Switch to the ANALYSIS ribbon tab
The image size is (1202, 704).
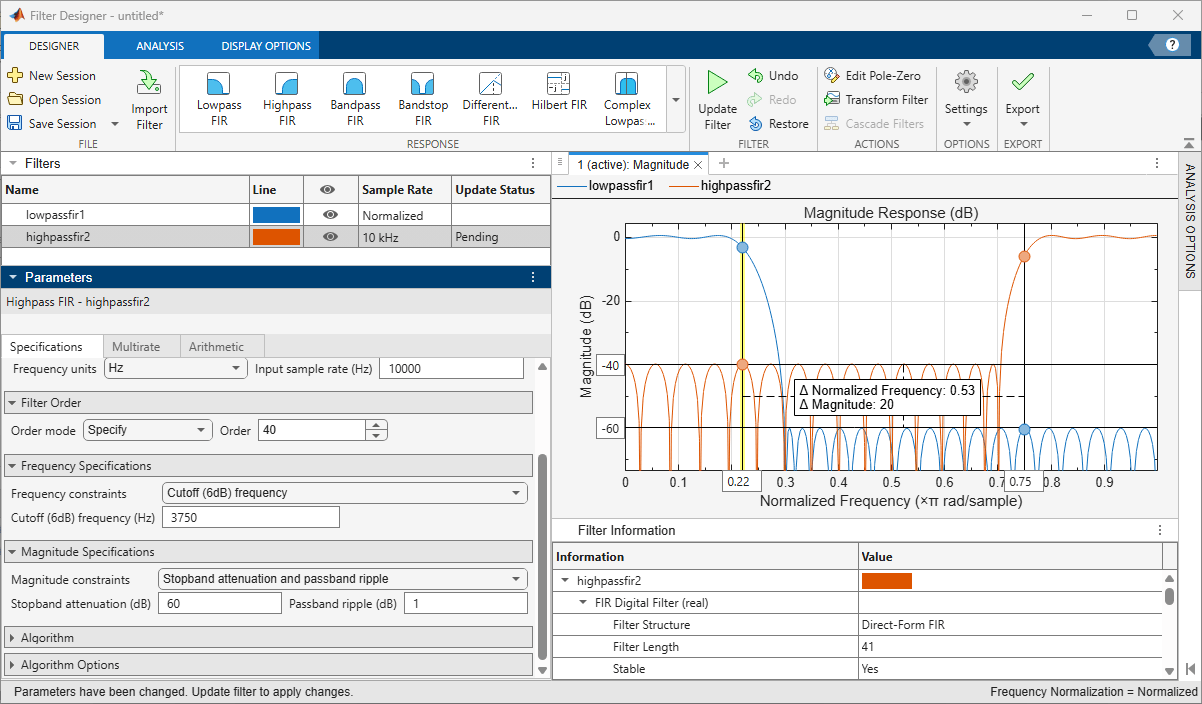tap(160, 46)
